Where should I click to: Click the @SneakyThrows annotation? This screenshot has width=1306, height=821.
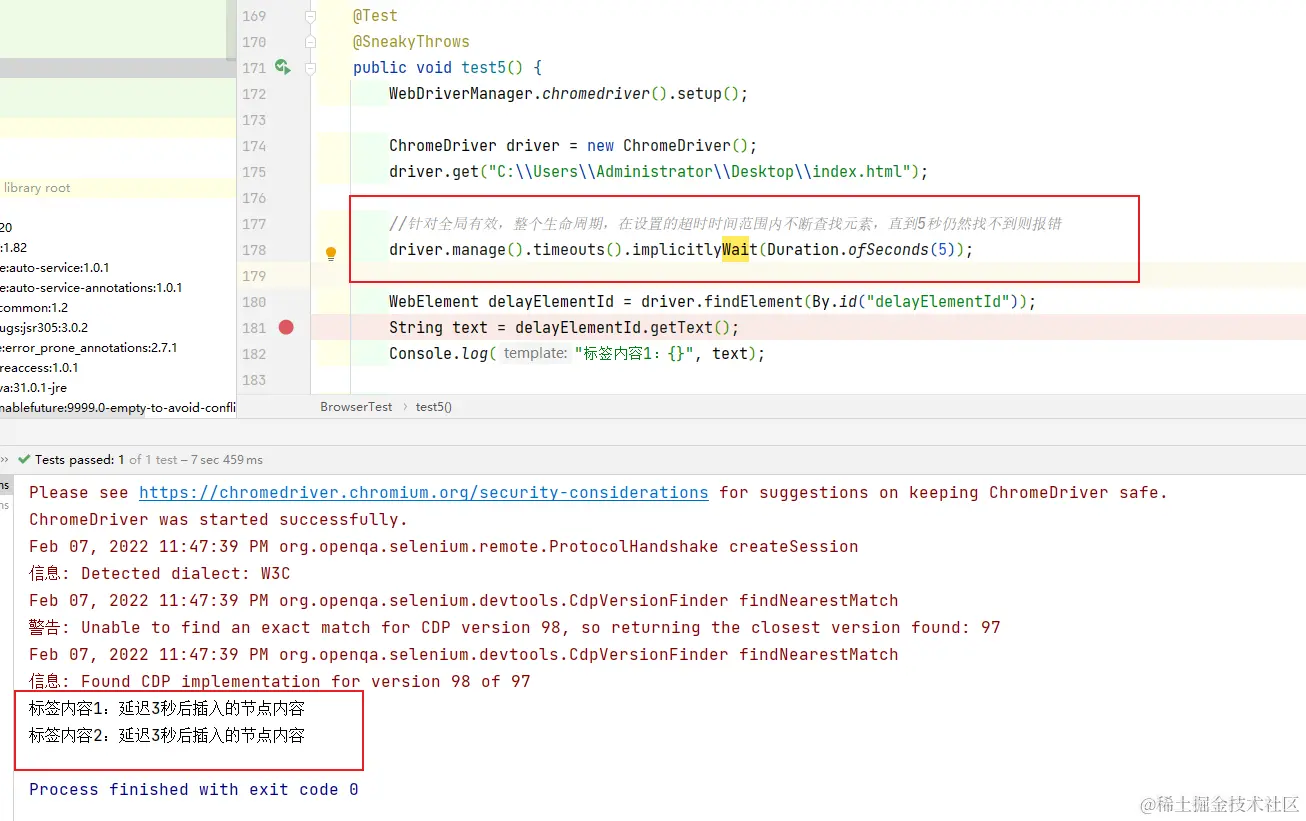tap(411, 42)
